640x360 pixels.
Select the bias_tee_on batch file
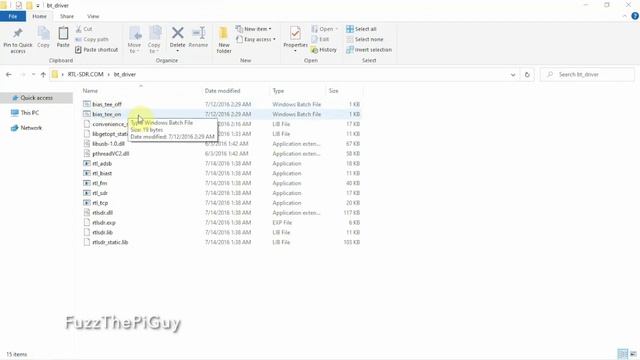221,114
